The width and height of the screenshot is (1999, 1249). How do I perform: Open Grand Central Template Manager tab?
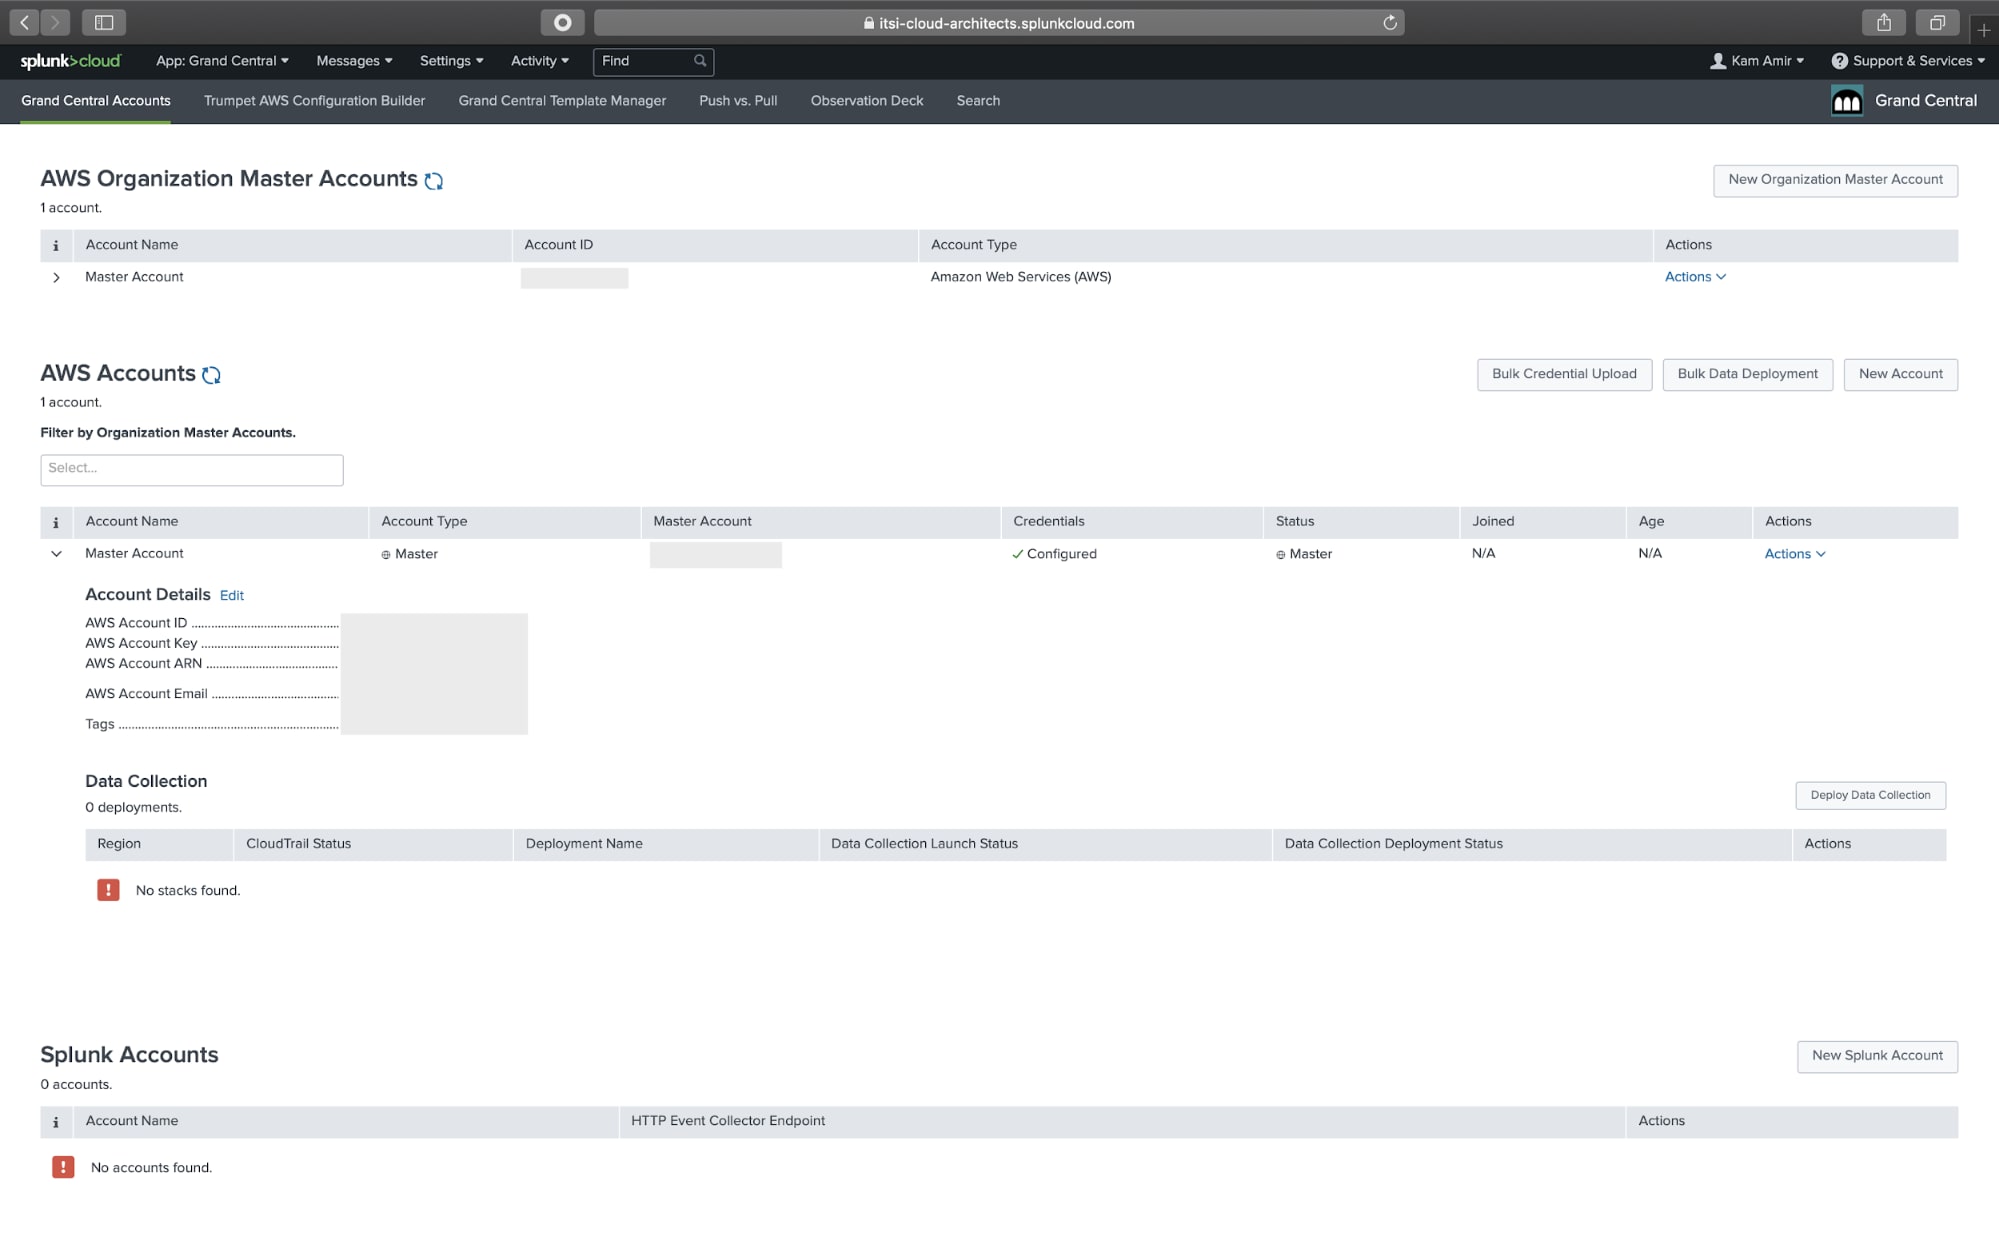562,101
